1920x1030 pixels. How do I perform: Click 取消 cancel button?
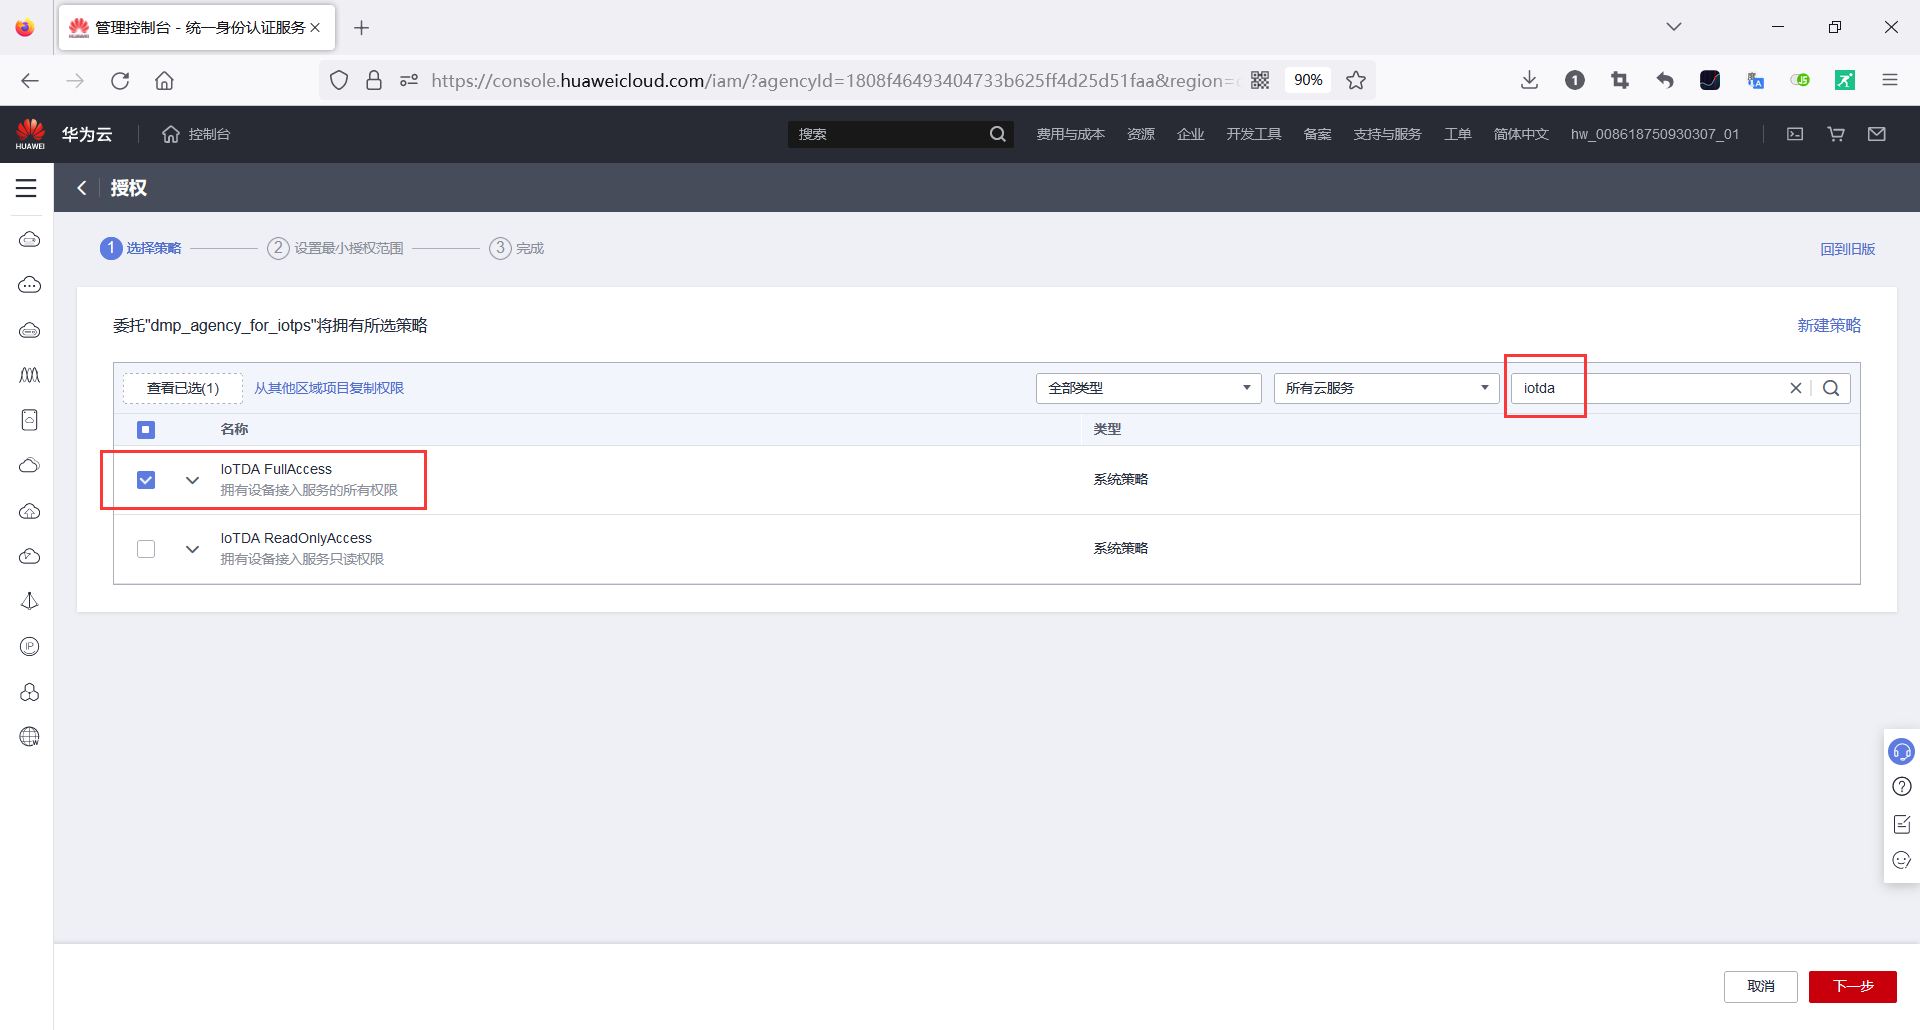coord(1760,986)
